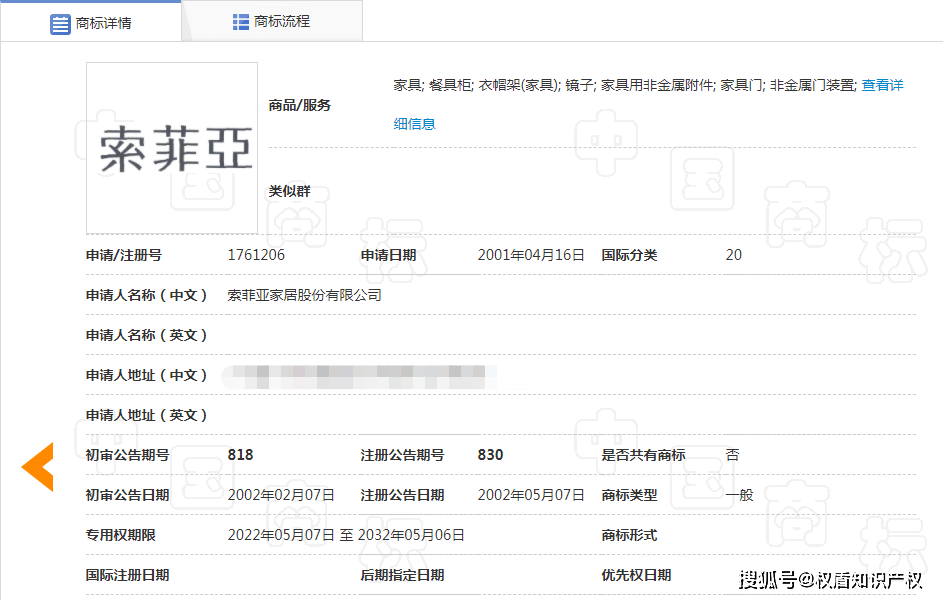Screen dimensions: 943x600
Task: Select application date 2001年04月16日
Action: [x=531, y=255]
